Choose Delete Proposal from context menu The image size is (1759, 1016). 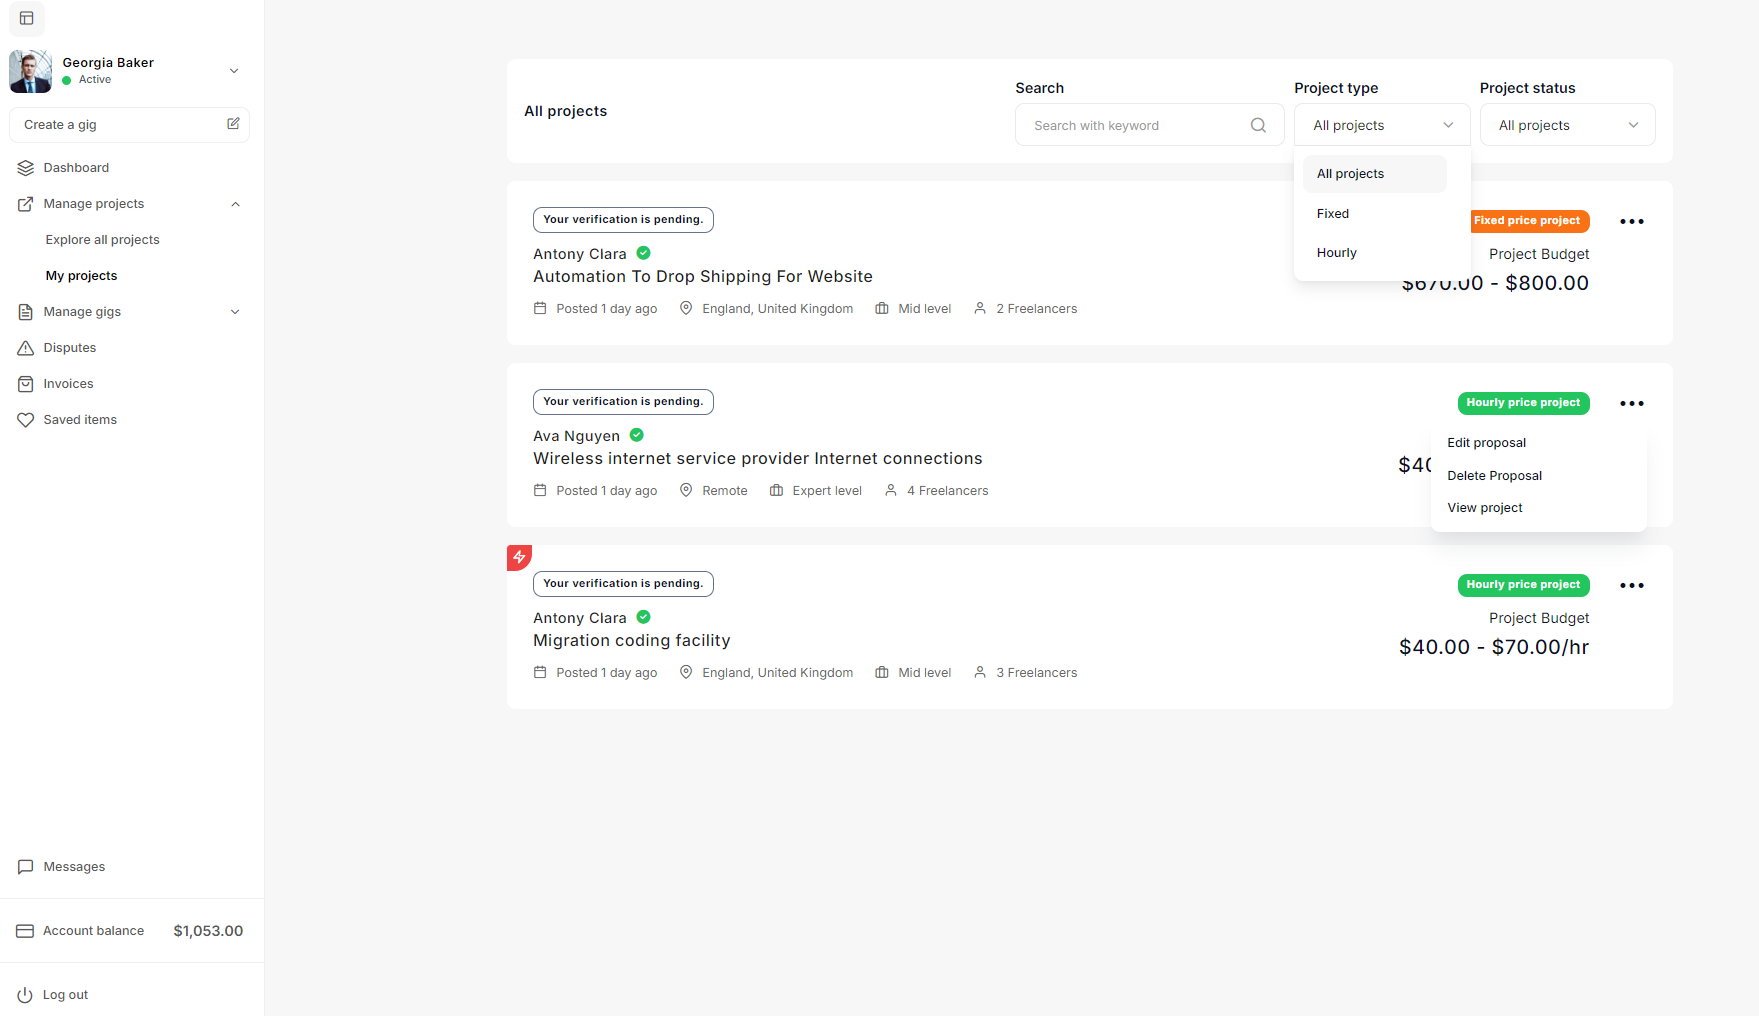[1494, 476]
